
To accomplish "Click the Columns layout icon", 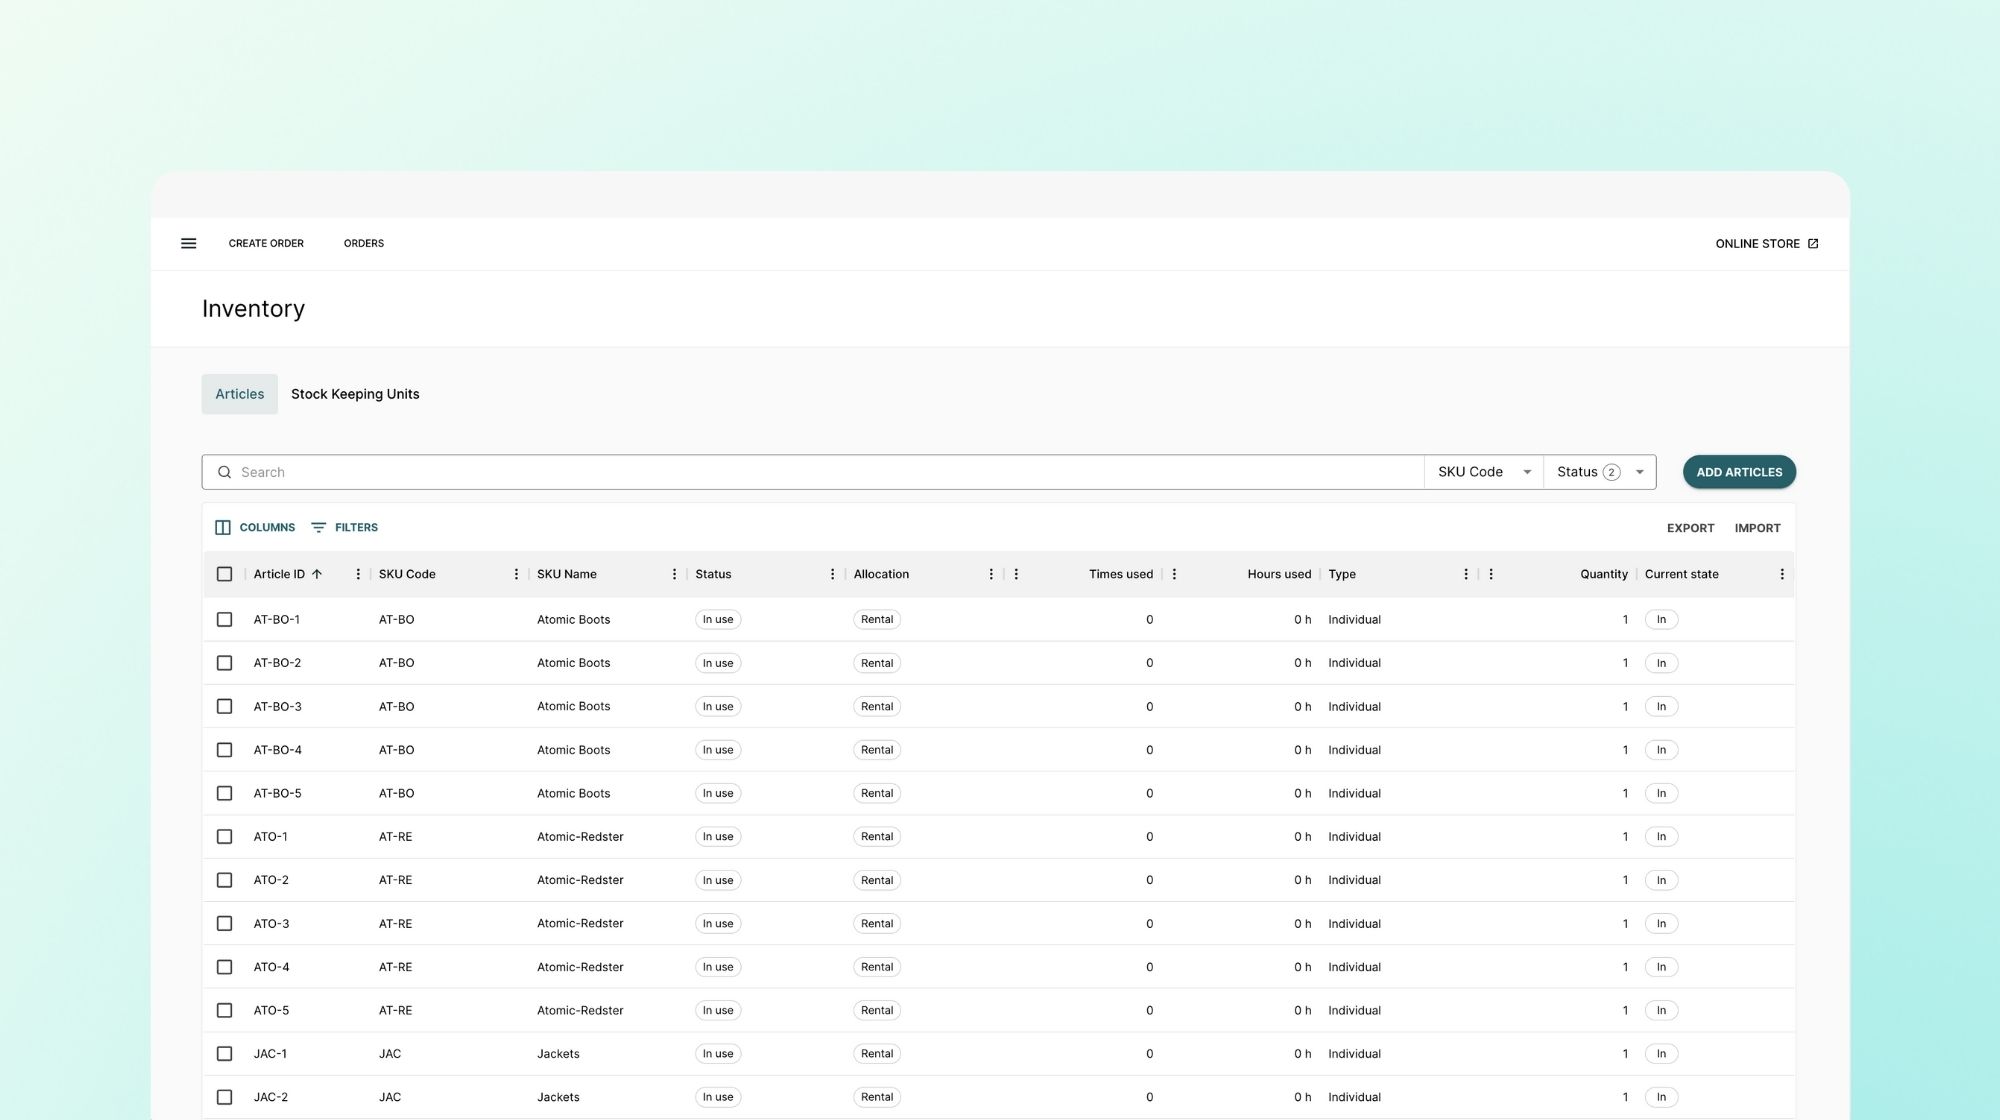I will (x=223, y=527).
